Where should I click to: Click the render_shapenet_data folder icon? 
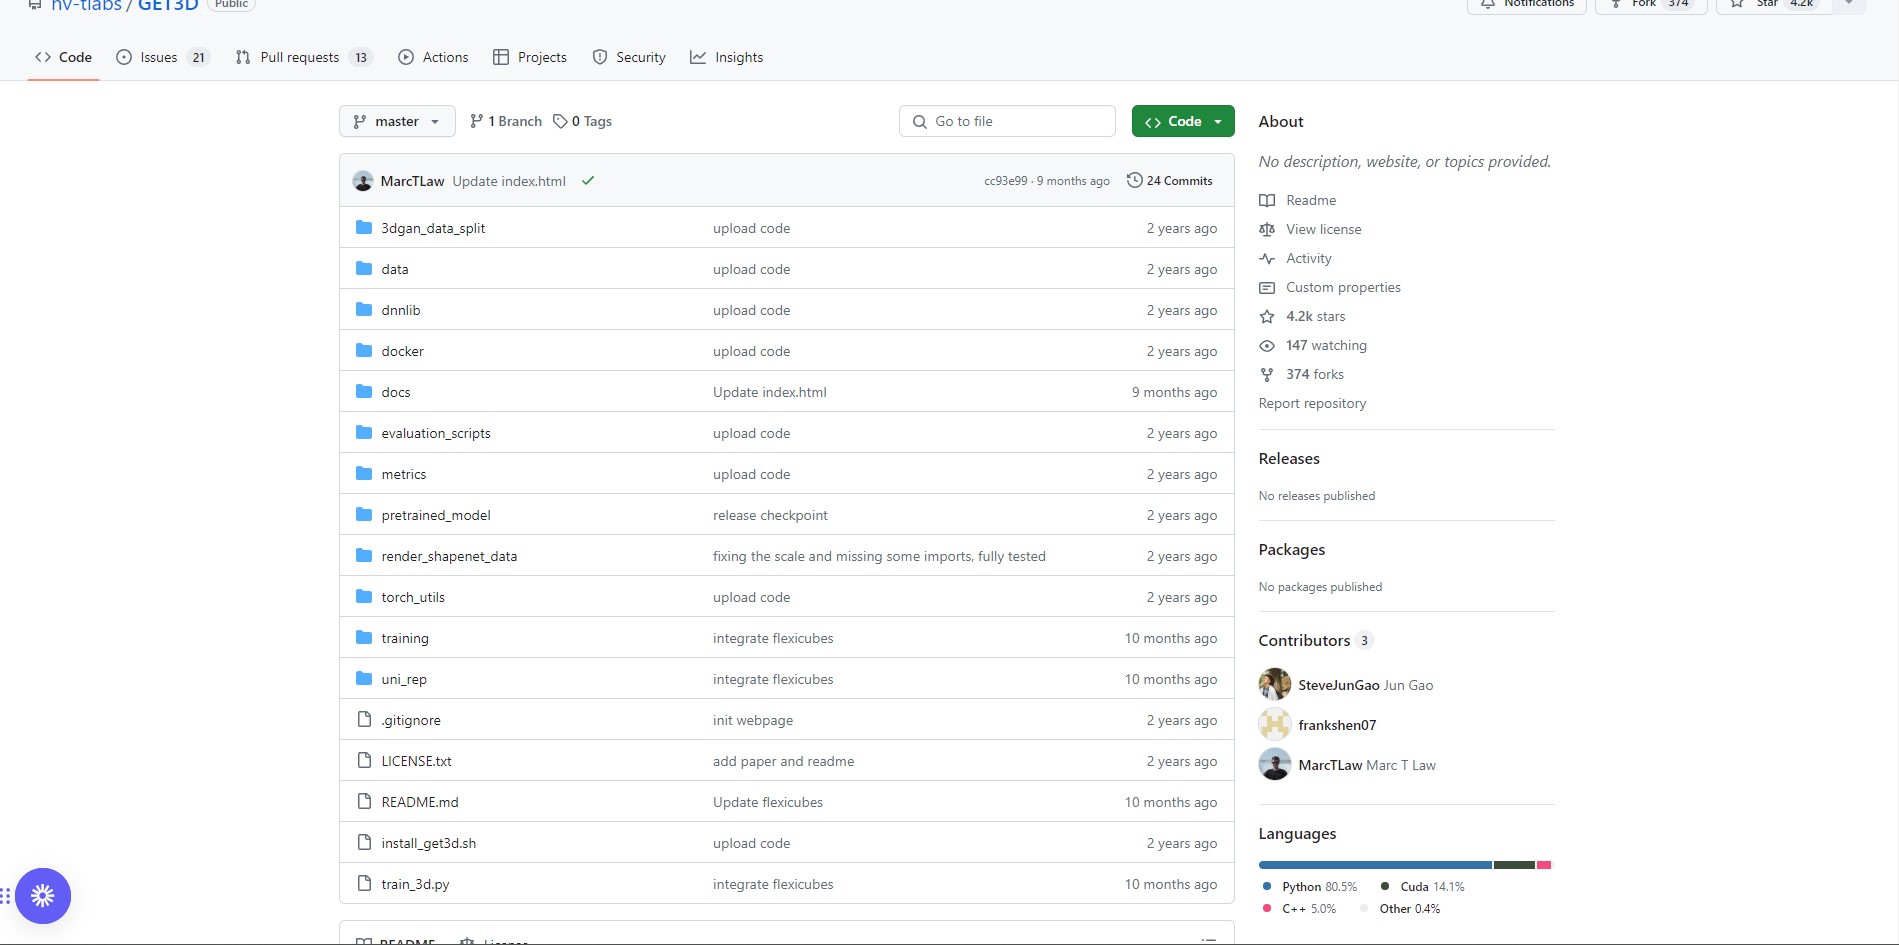[364, 556]
